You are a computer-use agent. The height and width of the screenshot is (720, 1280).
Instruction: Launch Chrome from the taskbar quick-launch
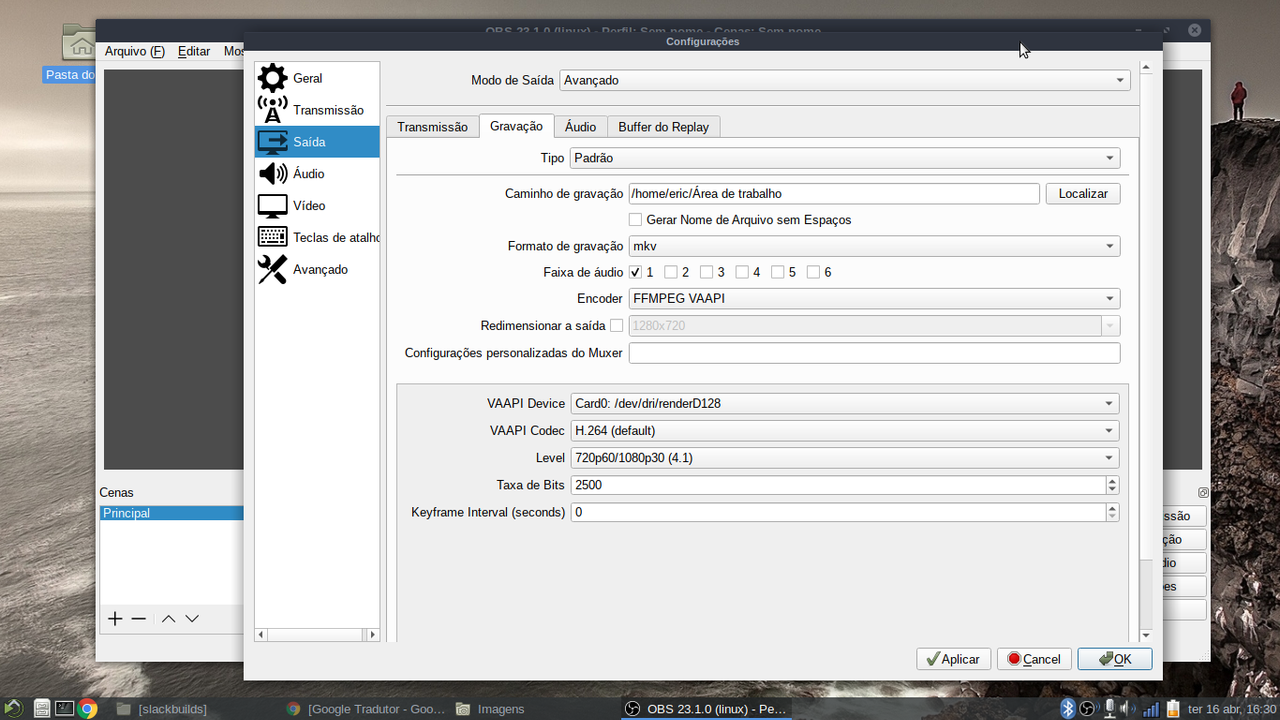[88, 709]
